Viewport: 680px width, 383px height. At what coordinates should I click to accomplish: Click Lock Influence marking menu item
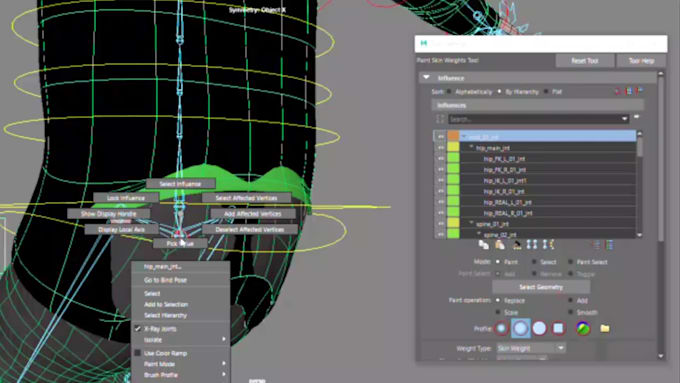coord(126,198)
